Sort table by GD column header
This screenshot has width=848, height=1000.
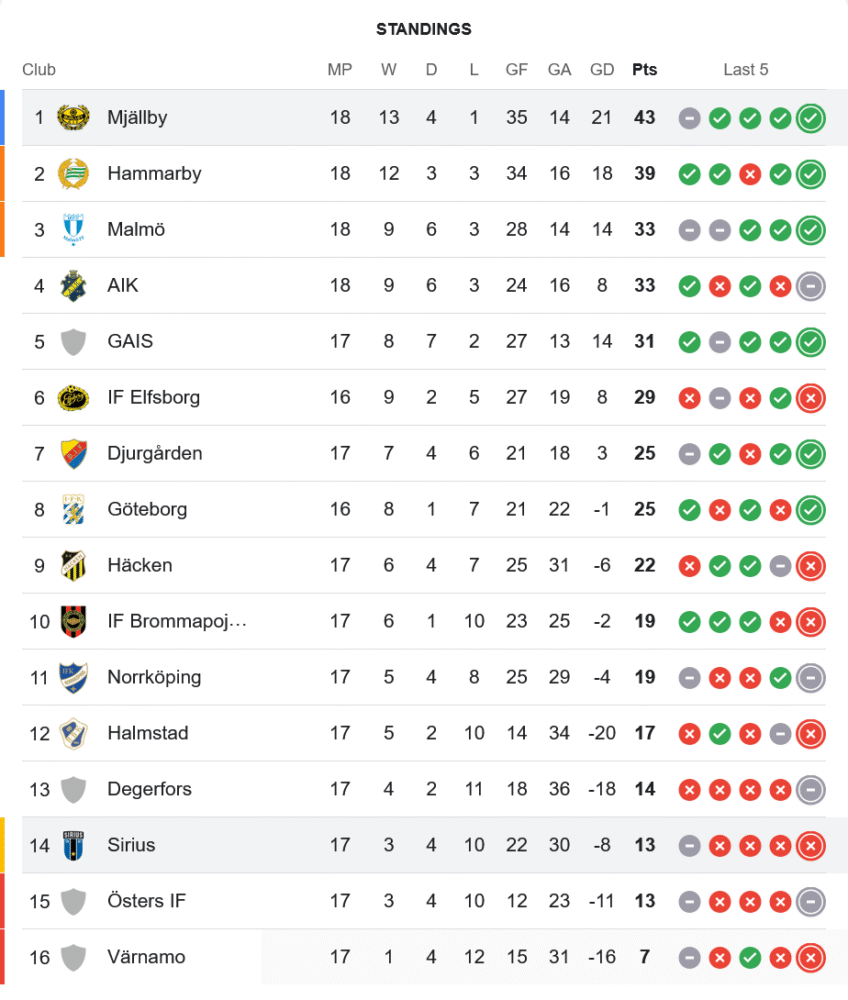[602, 70]
